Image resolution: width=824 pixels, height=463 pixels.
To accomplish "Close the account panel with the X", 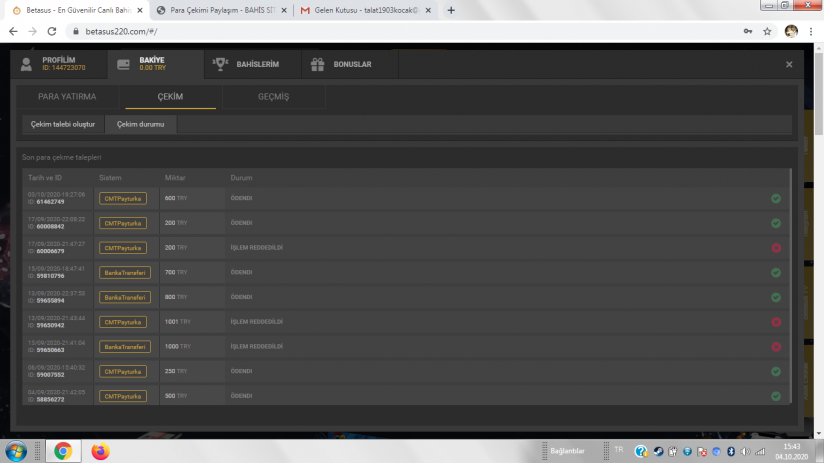I will coord(789,64).
